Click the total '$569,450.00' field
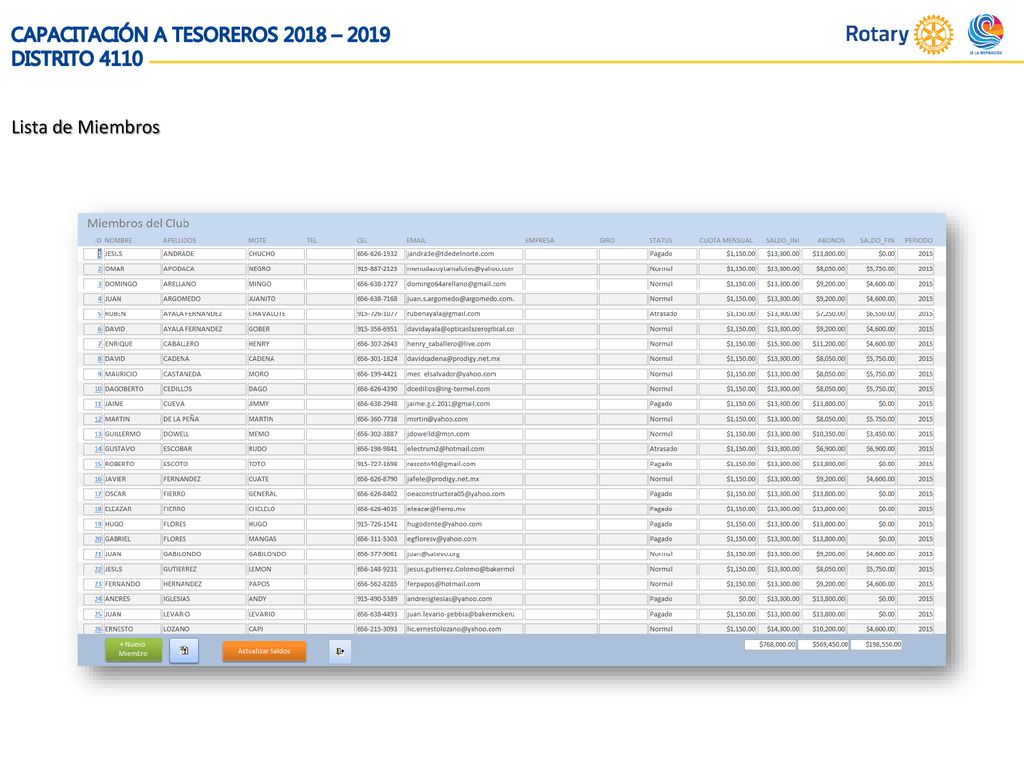The width and height of the screenshot is (1024, 768). pos(824,645)
